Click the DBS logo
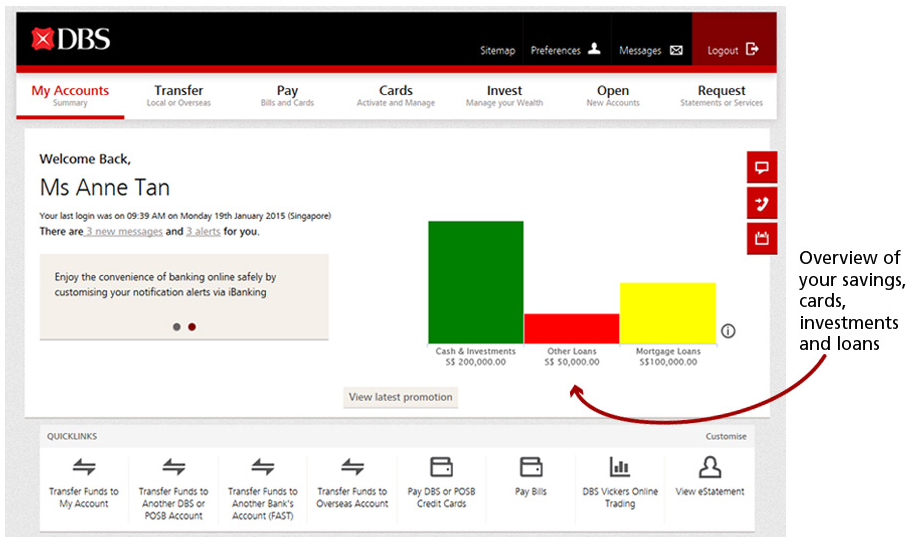The width and height of the screenshot is (915, 545). (71, 40)
